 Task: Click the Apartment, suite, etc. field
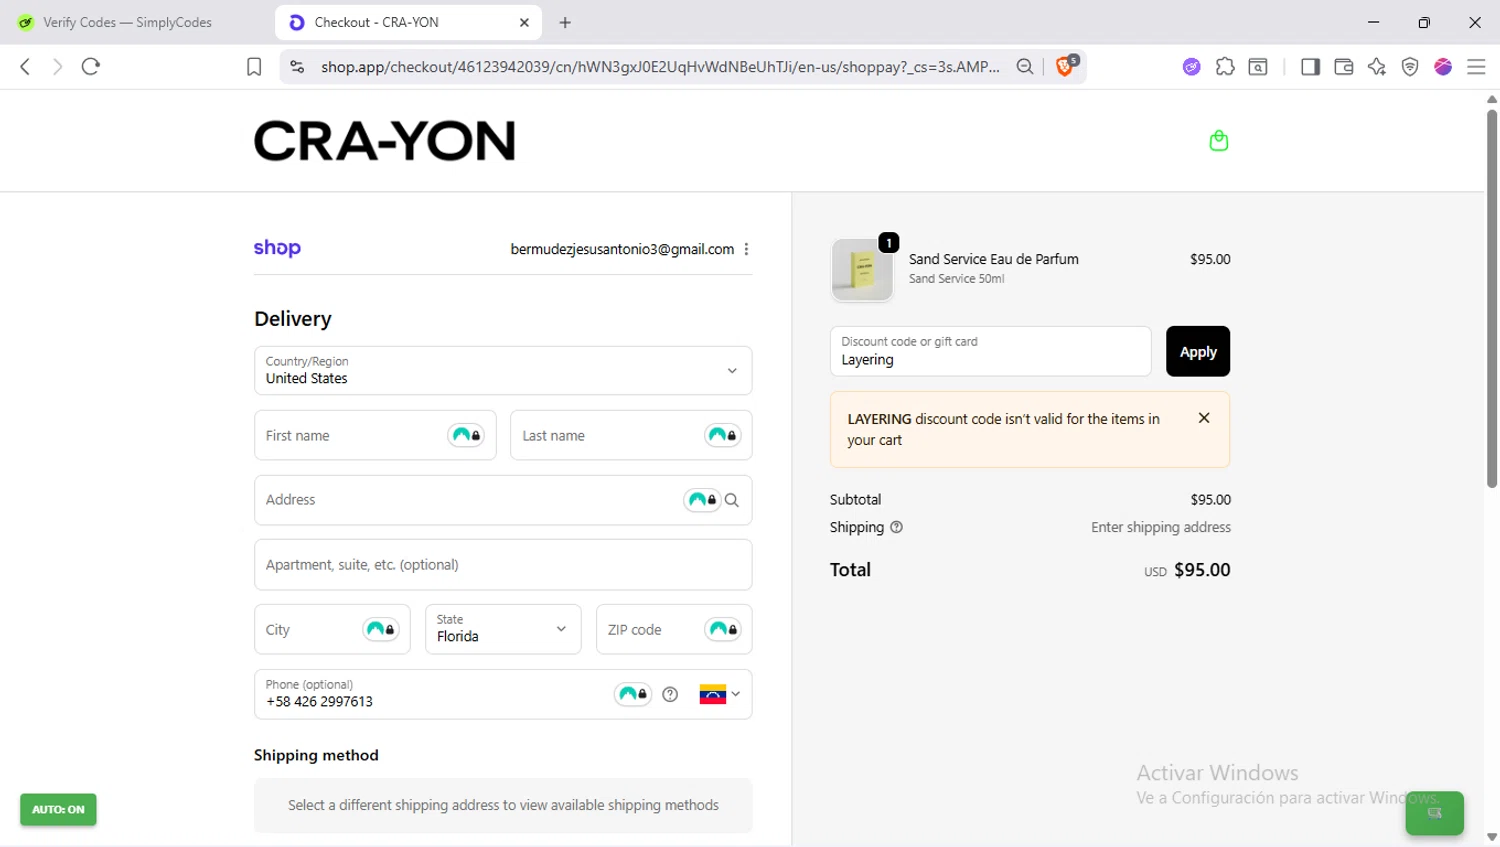point(503,565)
